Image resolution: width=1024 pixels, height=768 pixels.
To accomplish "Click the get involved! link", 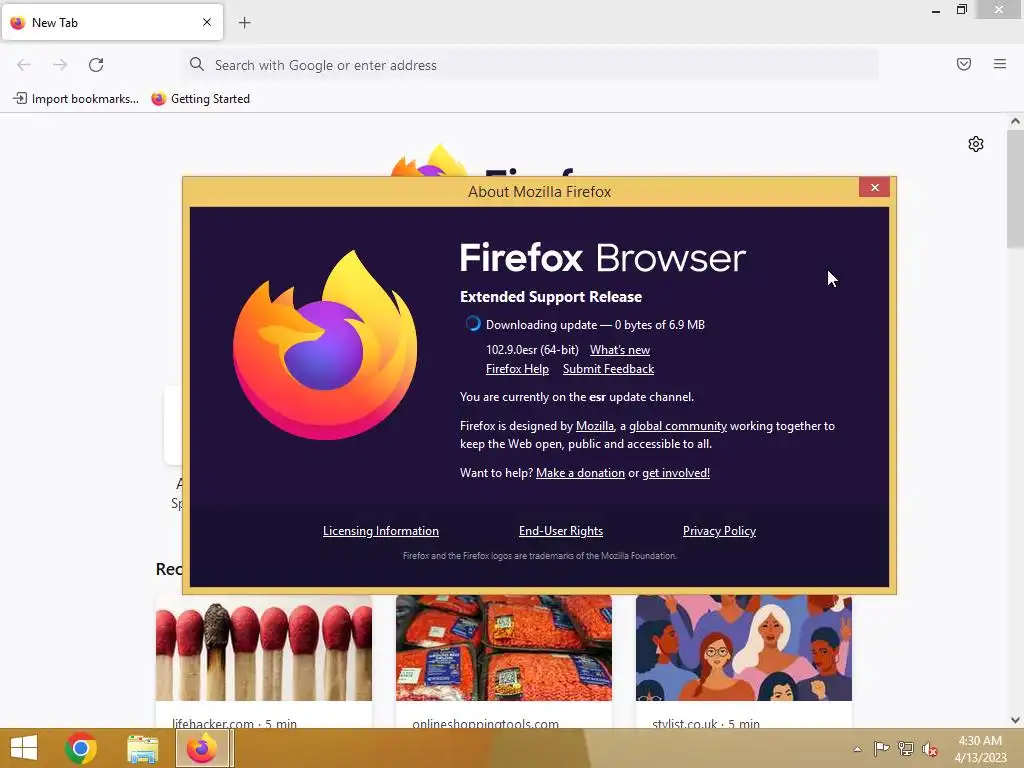I will pos(676,473).
